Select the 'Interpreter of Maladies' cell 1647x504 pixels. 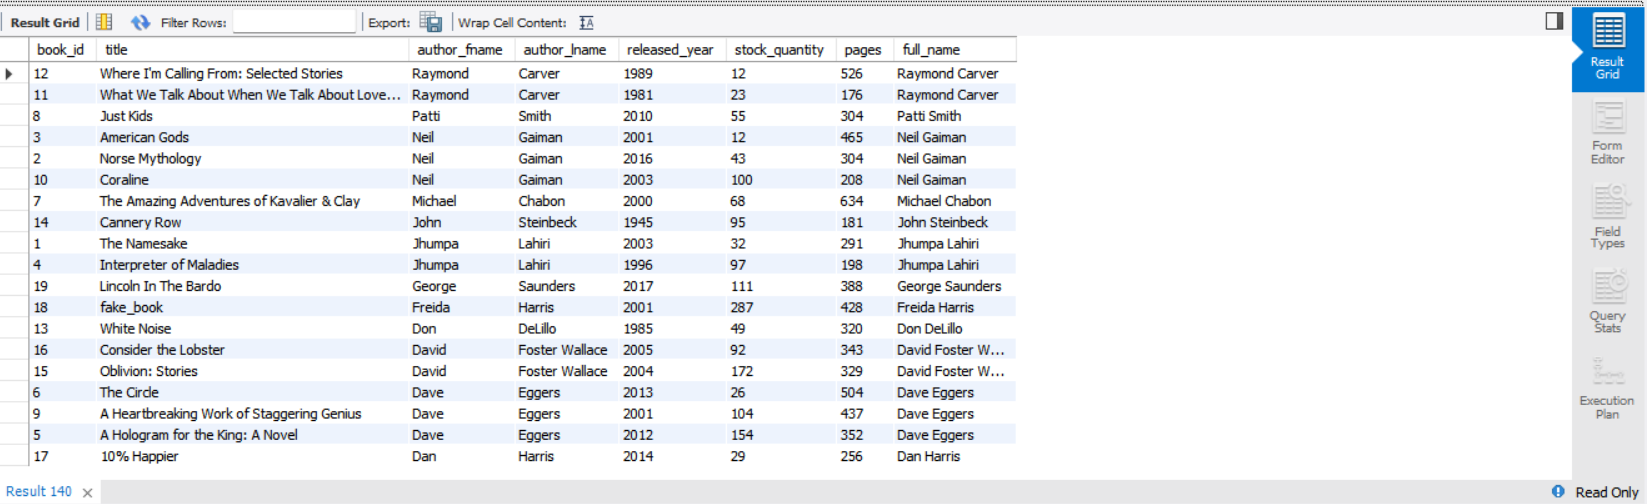coord(252,265)
